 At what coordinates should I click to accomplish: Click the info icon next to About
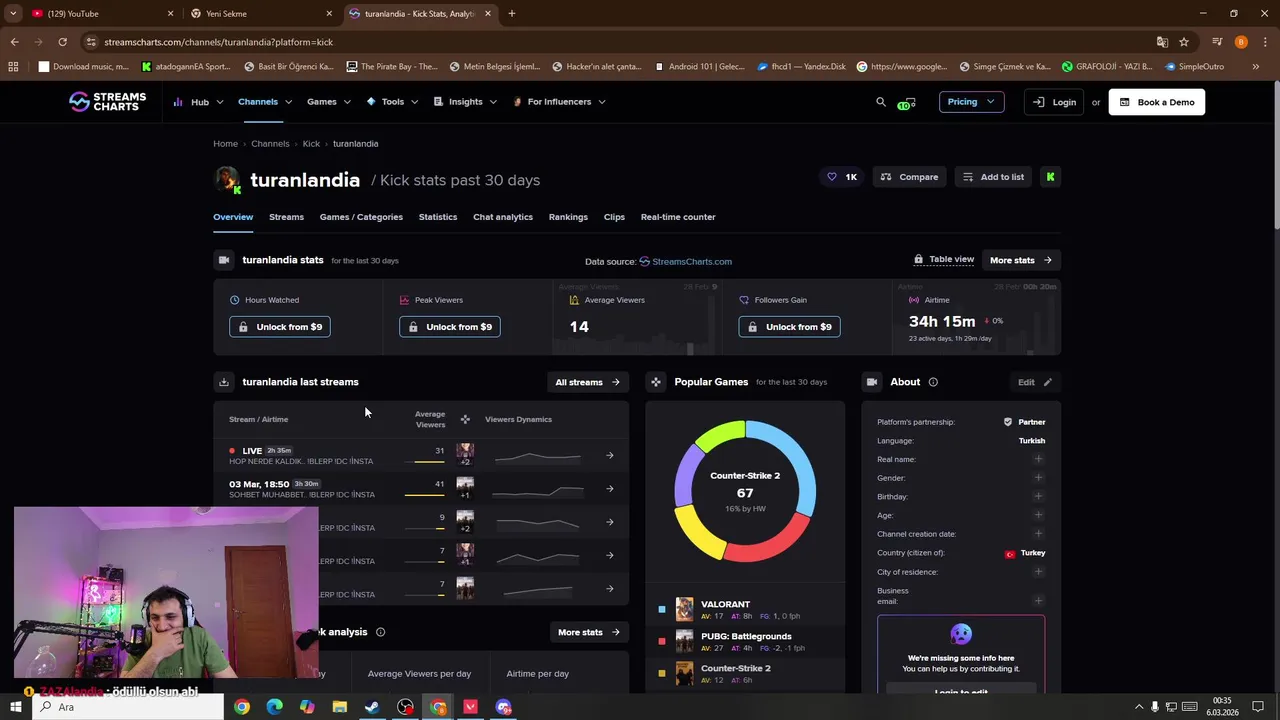click(x=933, y=382)
